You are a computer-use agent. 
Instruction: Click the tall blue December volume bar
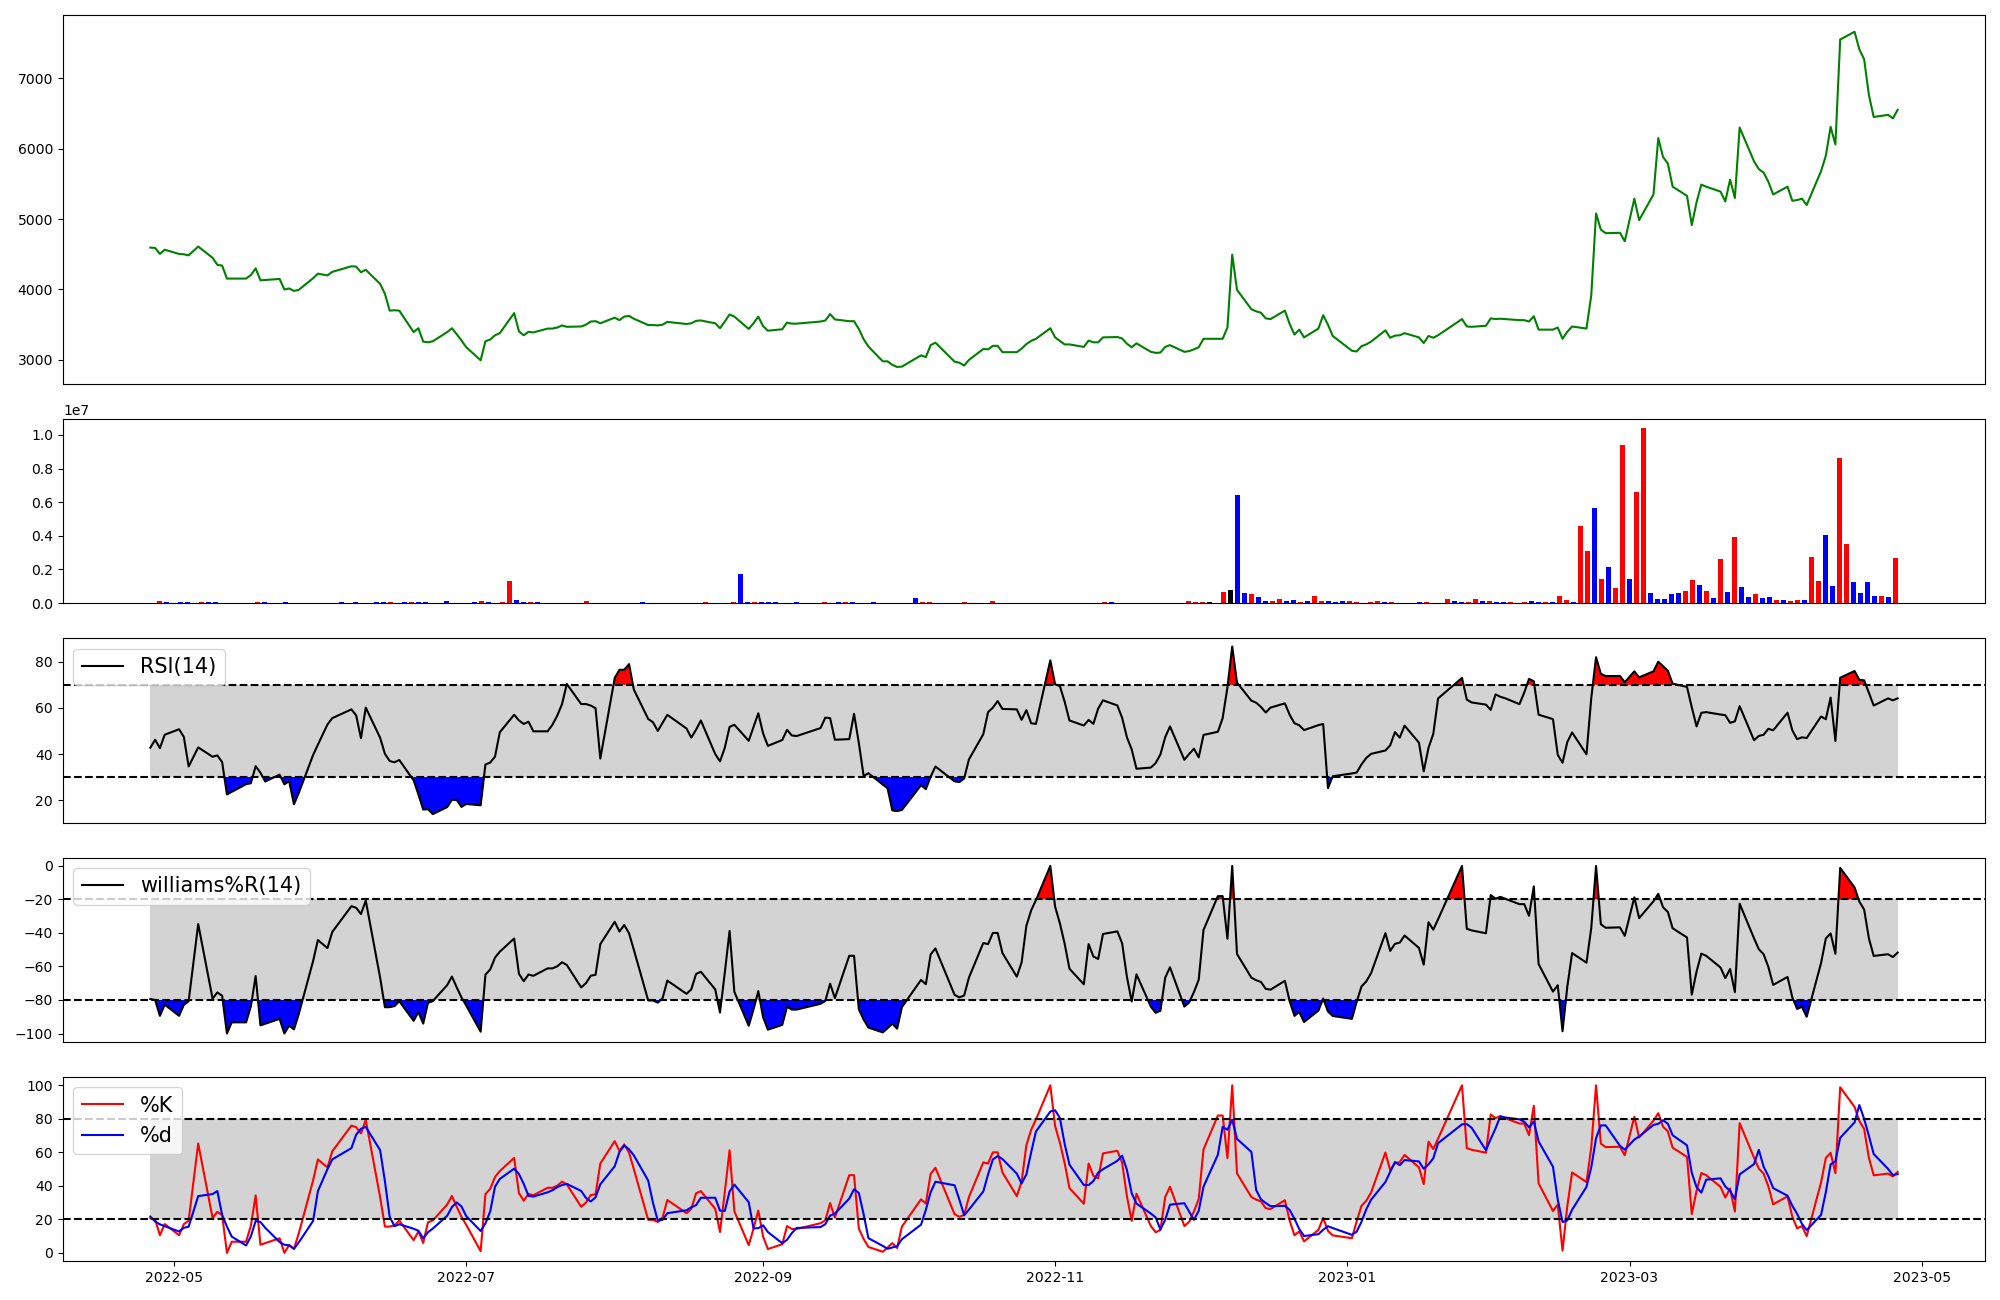click(x=1237, y=549)
